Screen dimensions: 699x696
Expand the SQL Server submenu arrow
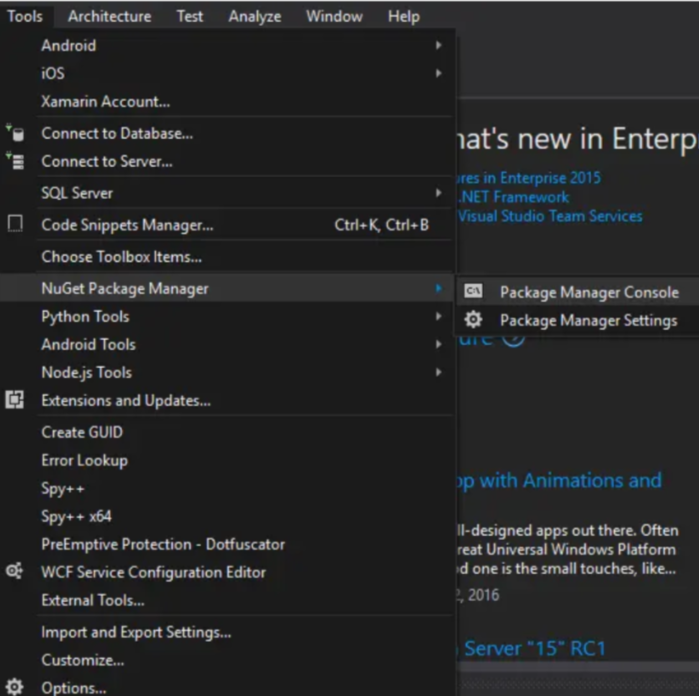pyautogui.click(x=438, y=193)
